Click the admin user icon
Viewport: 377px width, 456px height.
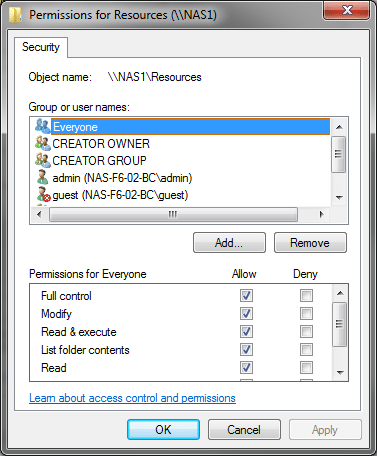pyautogui.click(x=42, y=177)
